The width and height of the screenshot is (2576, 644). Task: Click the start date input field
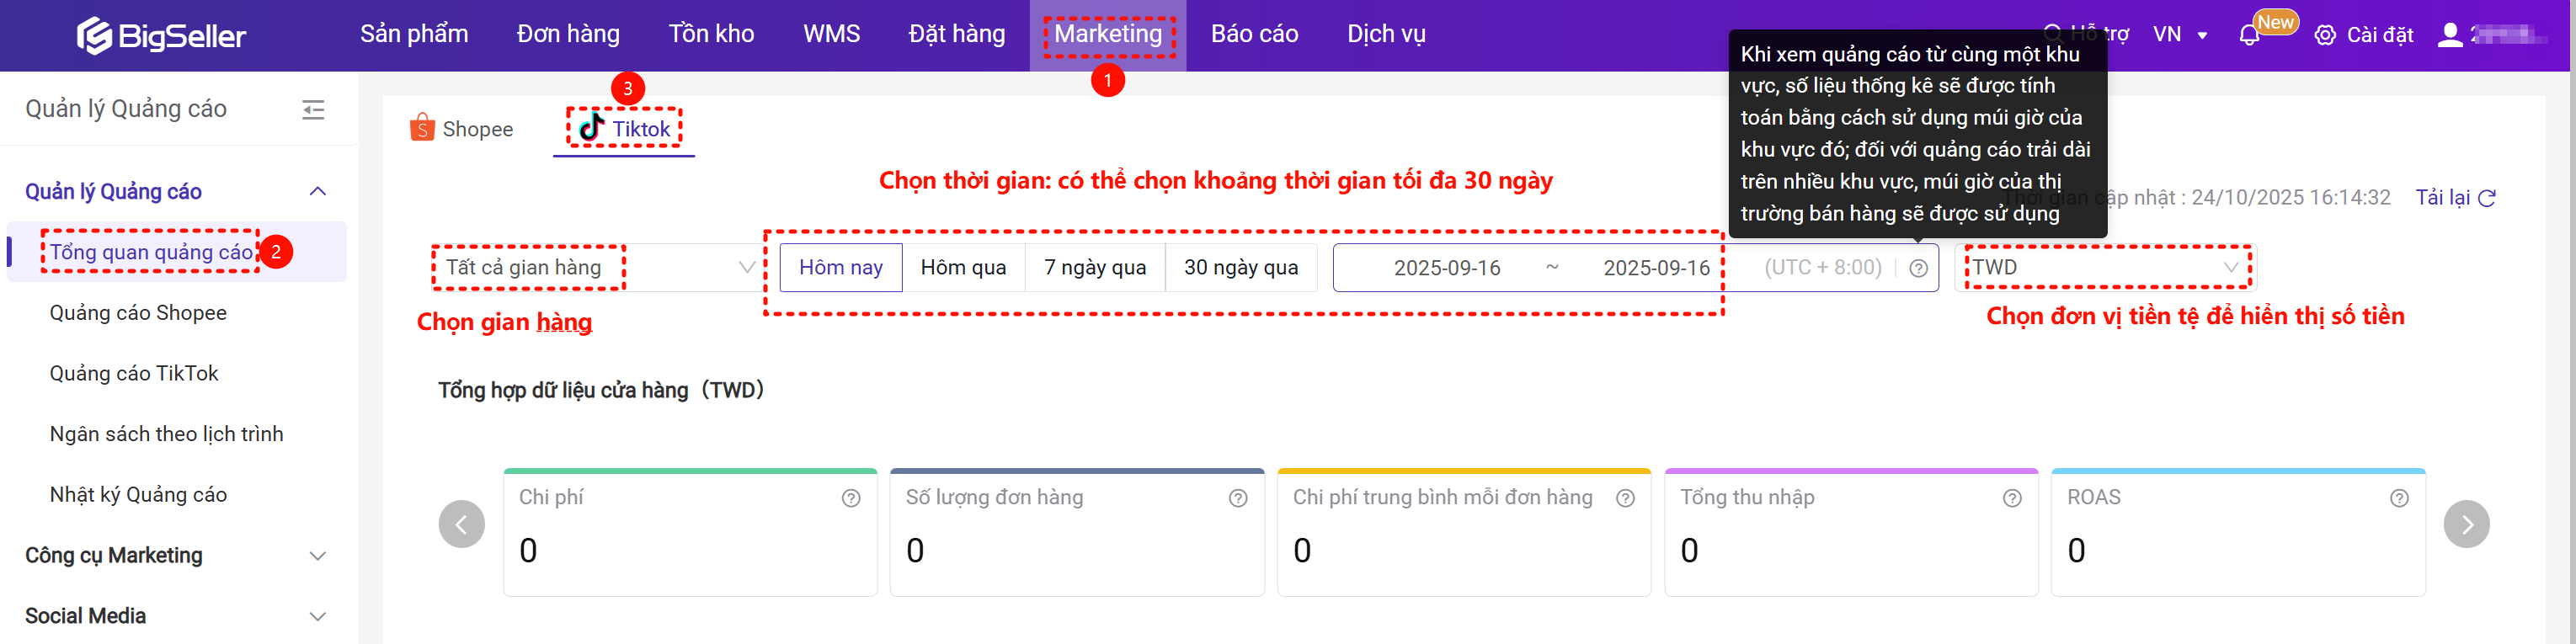pyautogui.click(x=1446, y=268)
